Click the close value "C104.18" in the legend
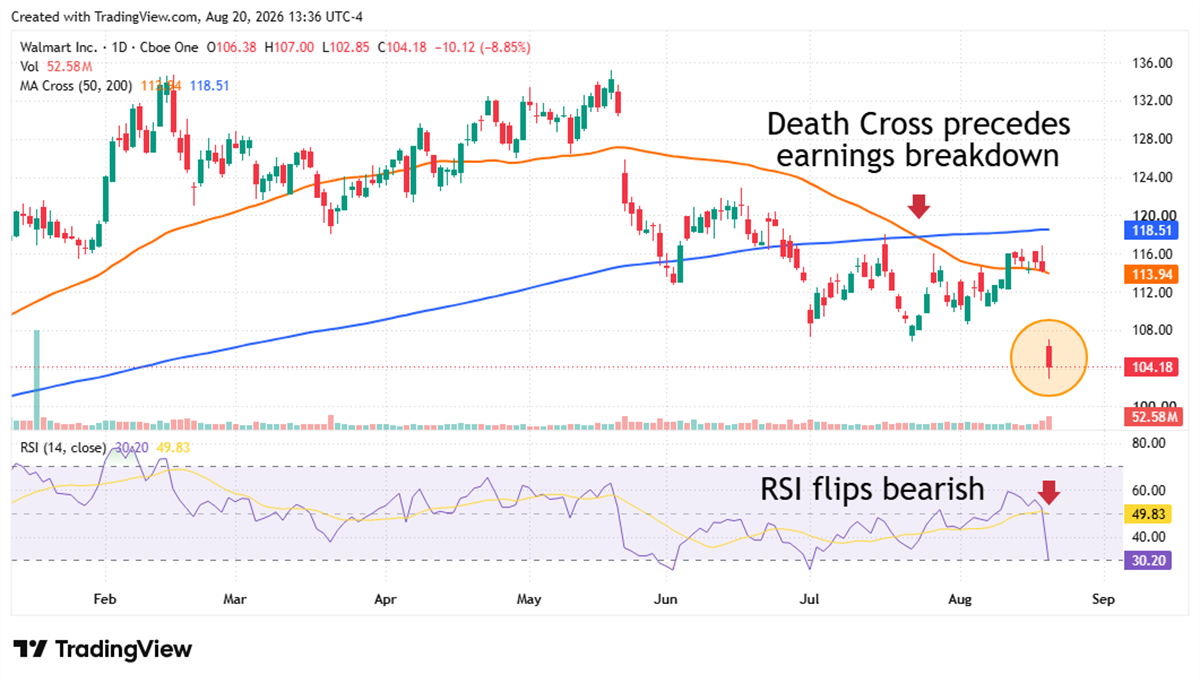 402,47
